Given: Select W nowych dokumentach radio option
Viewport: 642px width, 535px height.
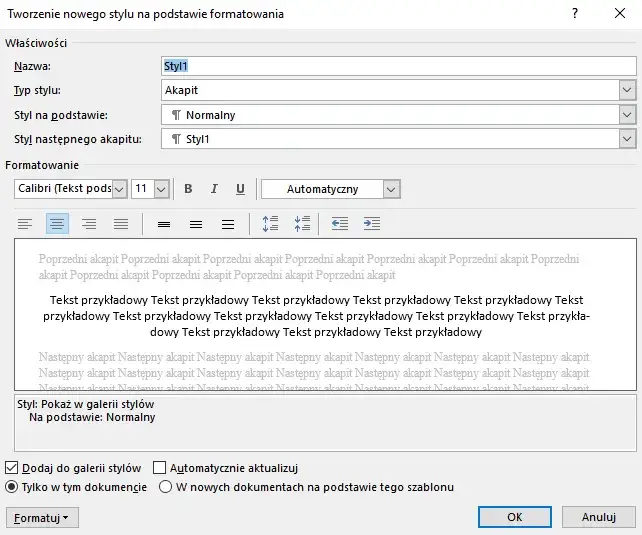Looking at the screenshot, I should pos(165,487).
